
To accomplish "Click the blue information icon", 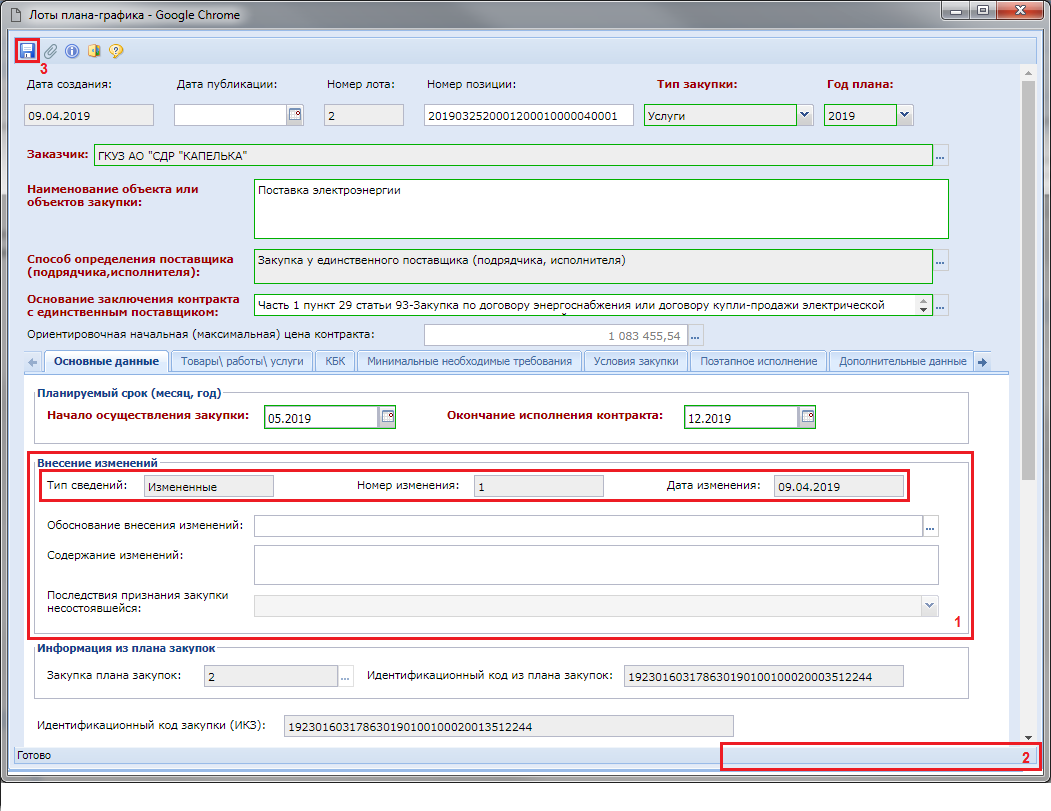I will click(72, 50).
